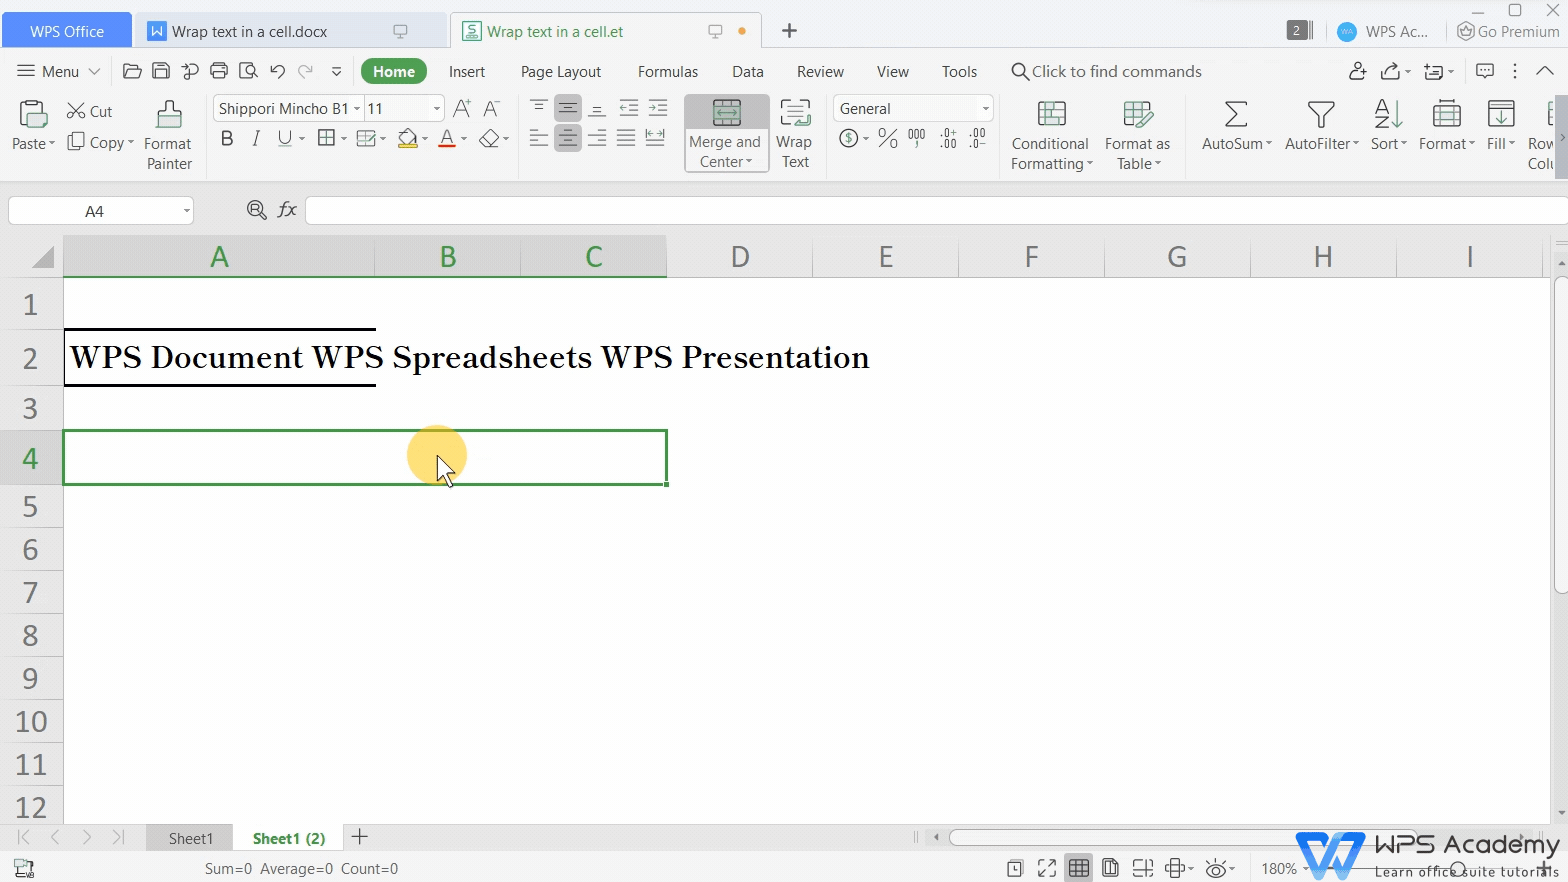This screenshot has width=1568, height=882.
Task: Align cell content to bottom
Action: click(x=597, y=107)
